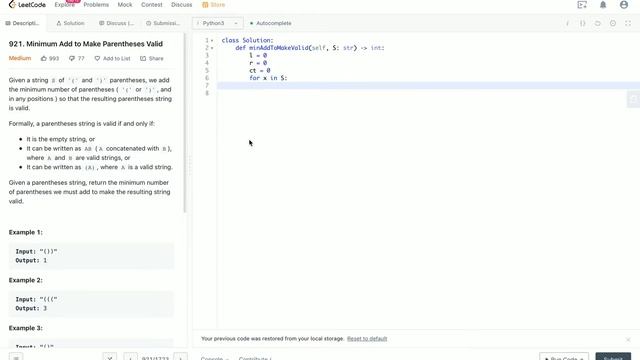640x360 pixels.
Task: Go to the previous problem arrow
Action: click(x=130, y=358)
